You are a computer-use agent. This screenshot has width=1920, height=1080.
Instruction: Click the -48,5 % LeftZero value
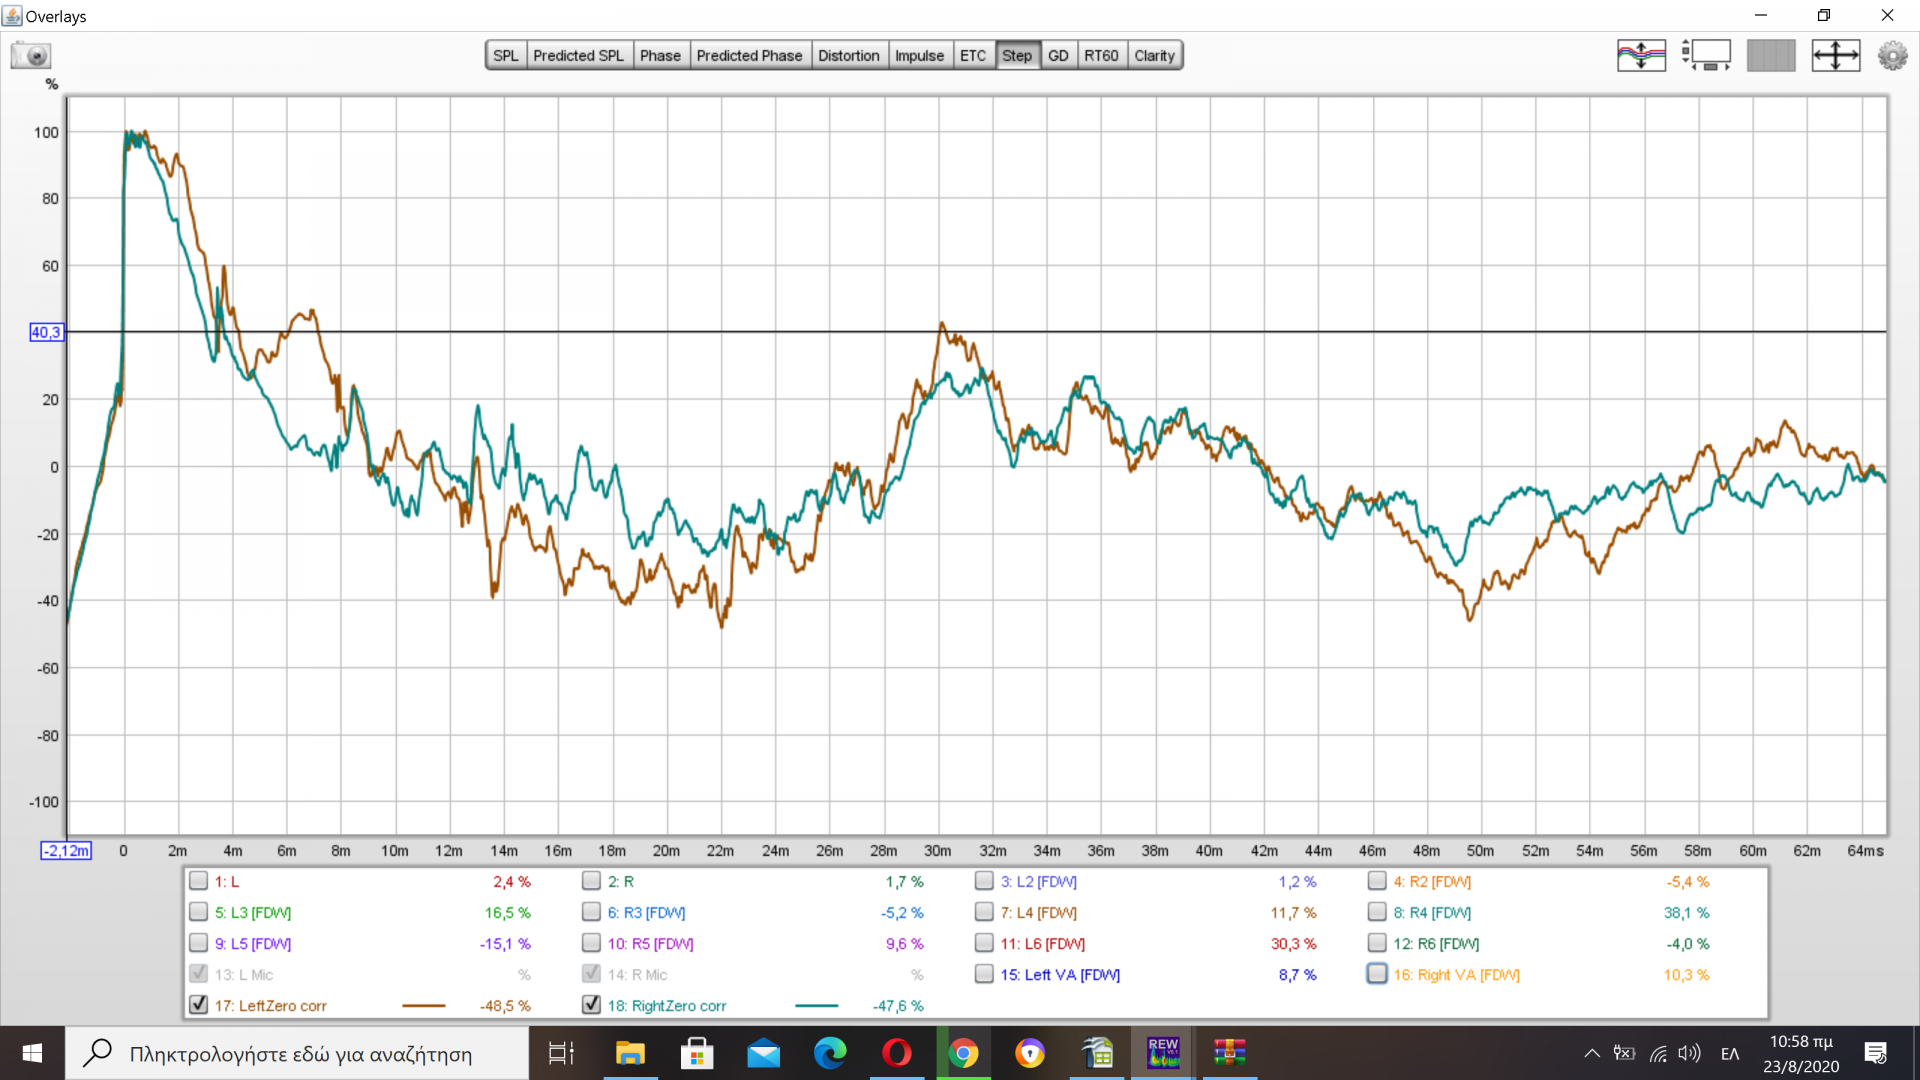coord(505,1006)
